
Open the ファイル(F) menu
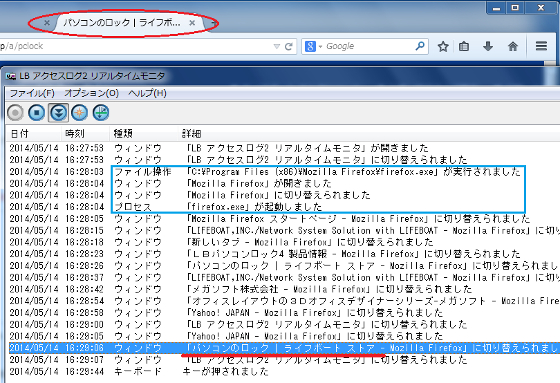tap(32, 94)
